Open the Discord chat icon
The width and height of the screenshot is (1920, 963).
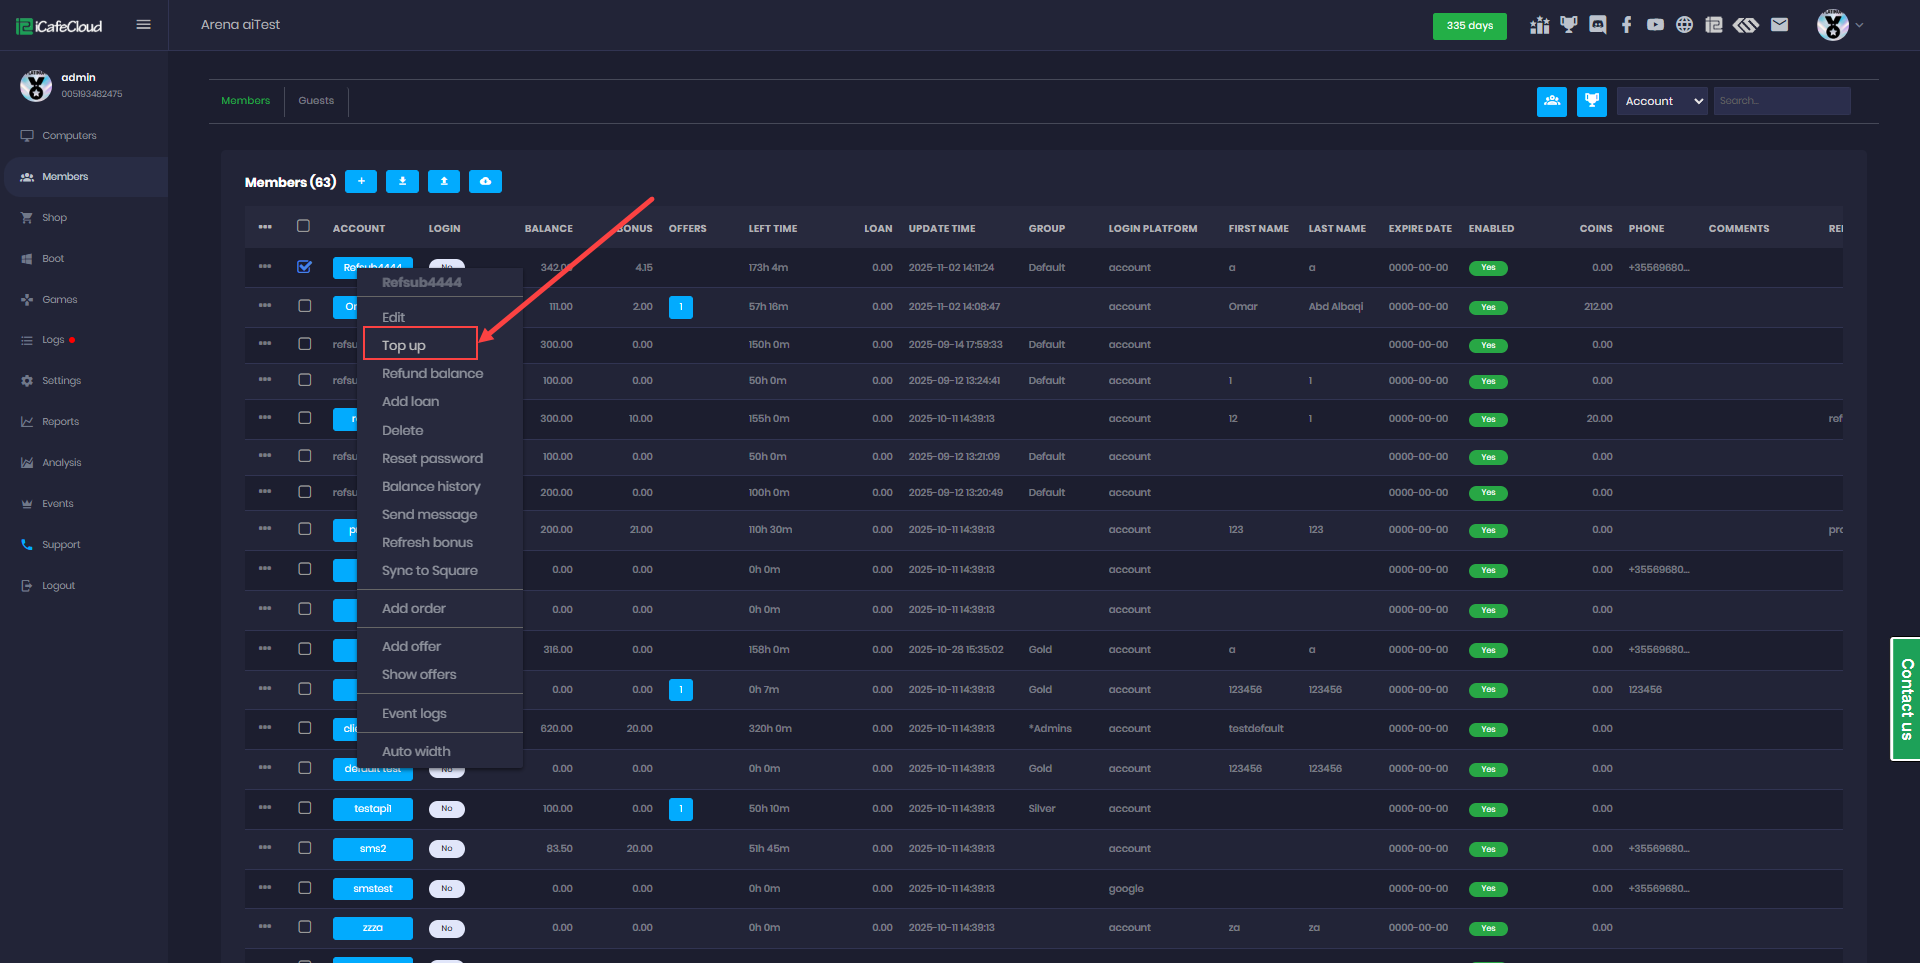[1598, 25]
